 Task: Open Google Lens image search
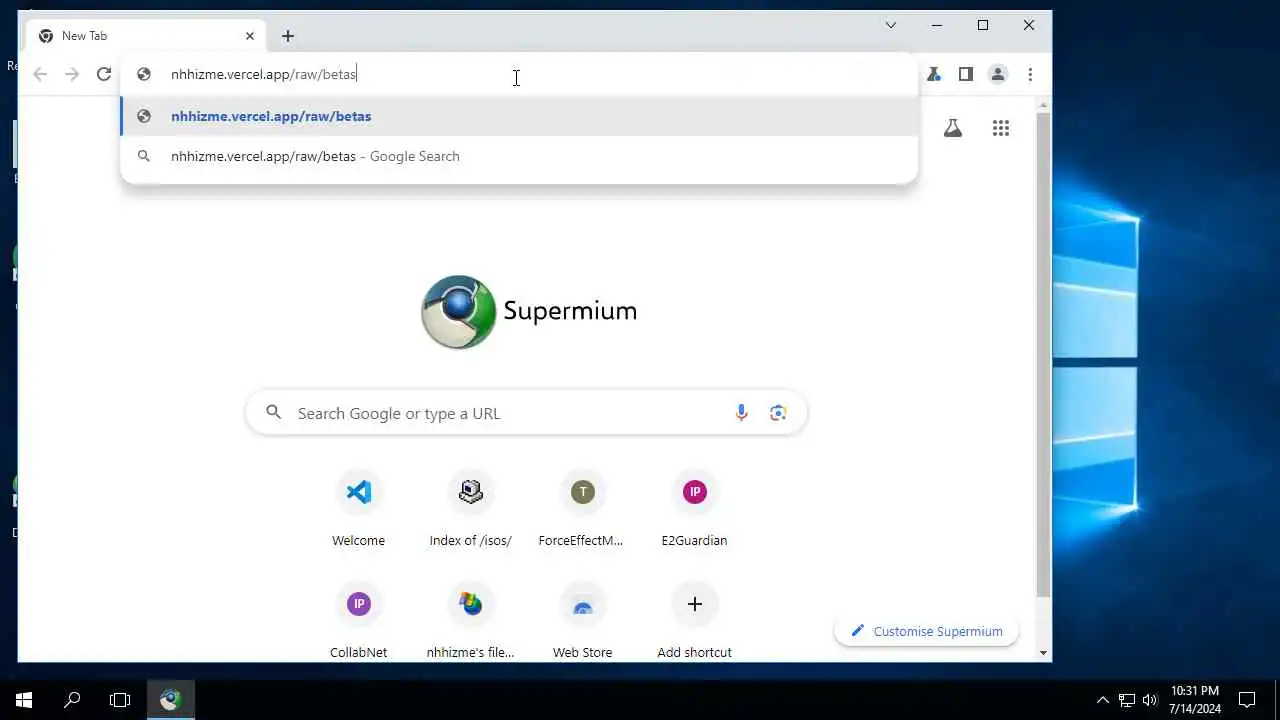[778, 413]
